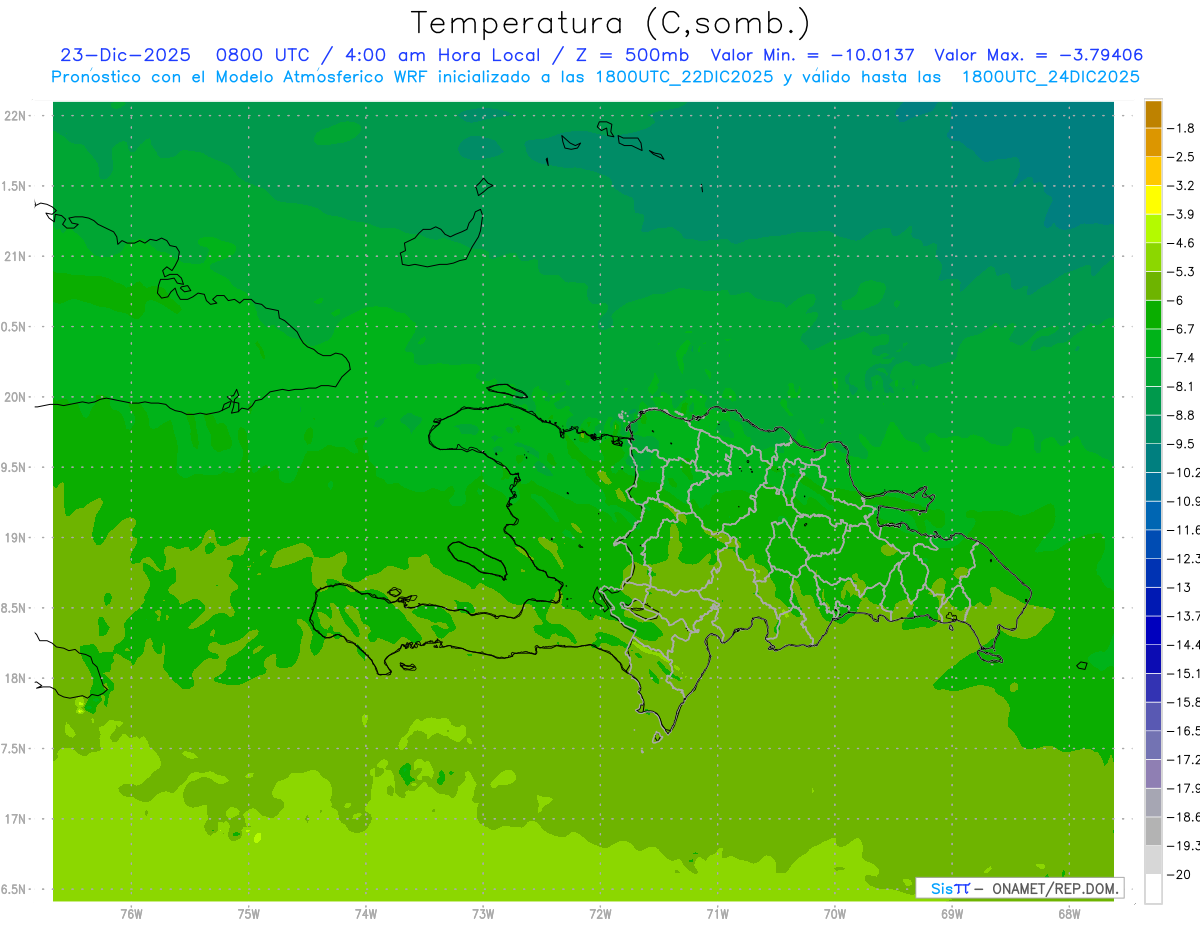Select purple swatch between -17.2 and -17.9
The height and width of the screenshot is (927, 1200).
click(1153, 775)
